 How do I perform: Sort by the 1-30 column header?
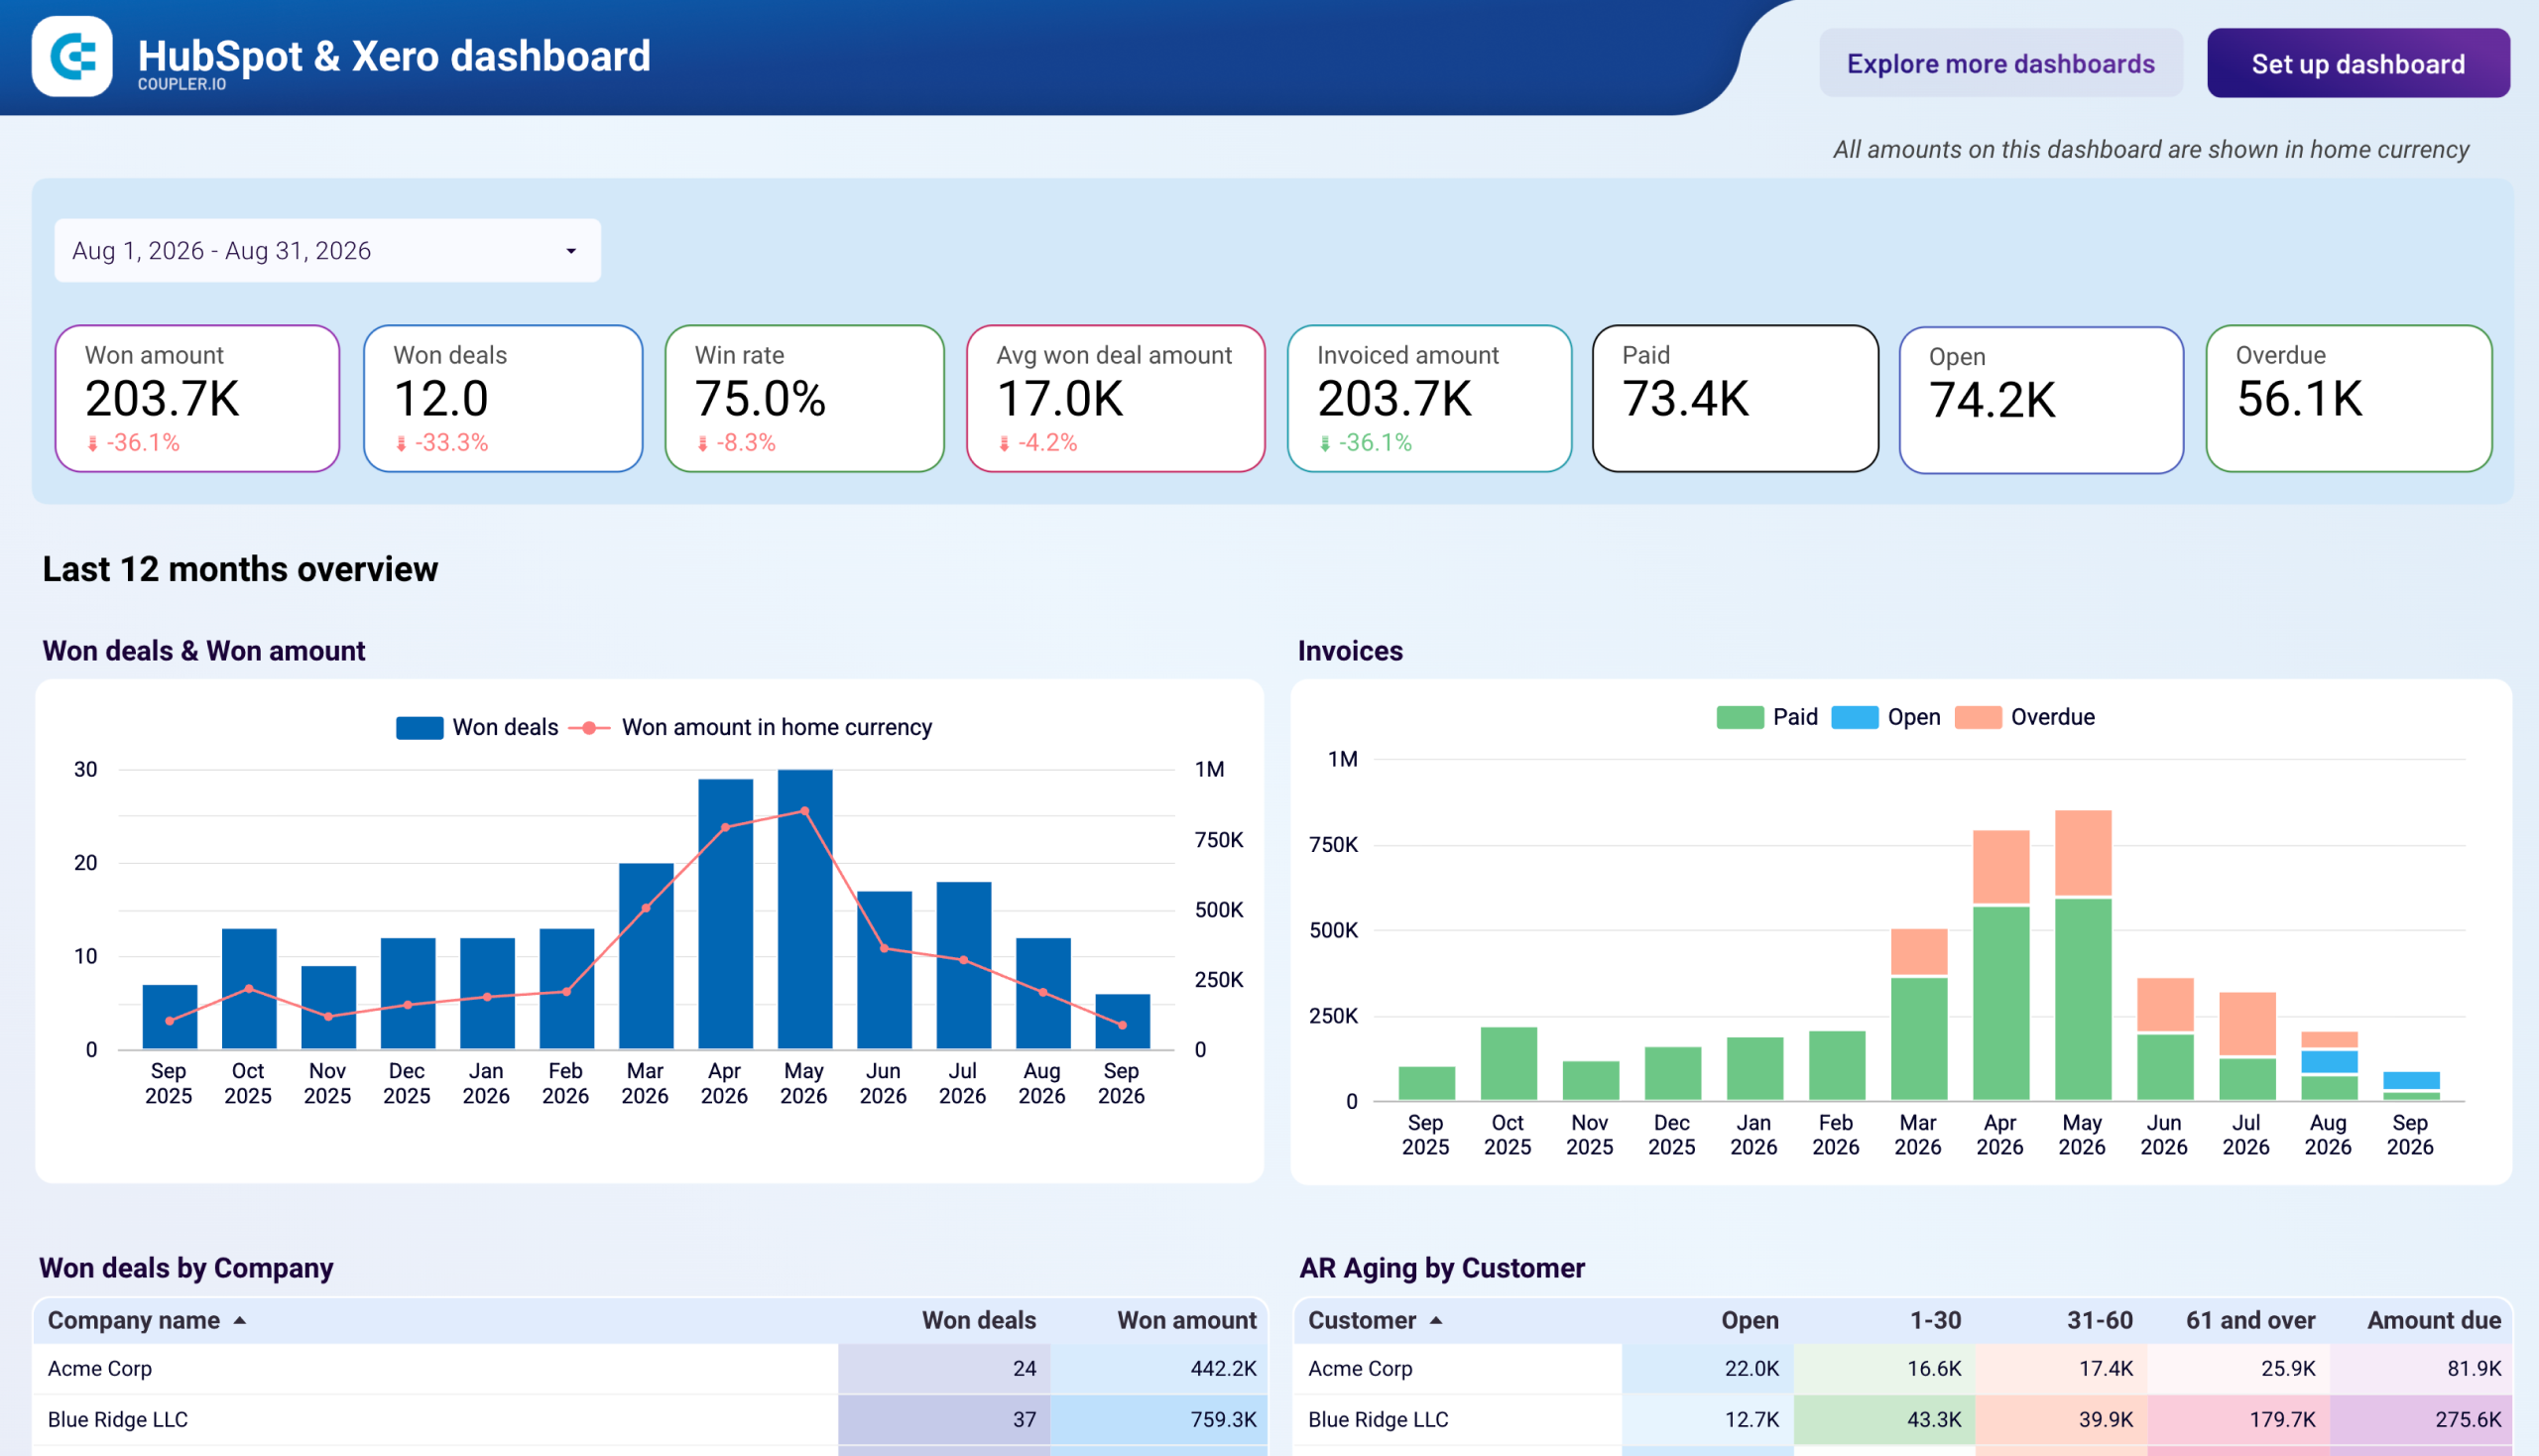pyautogui.click(x=1935, y=1320)
